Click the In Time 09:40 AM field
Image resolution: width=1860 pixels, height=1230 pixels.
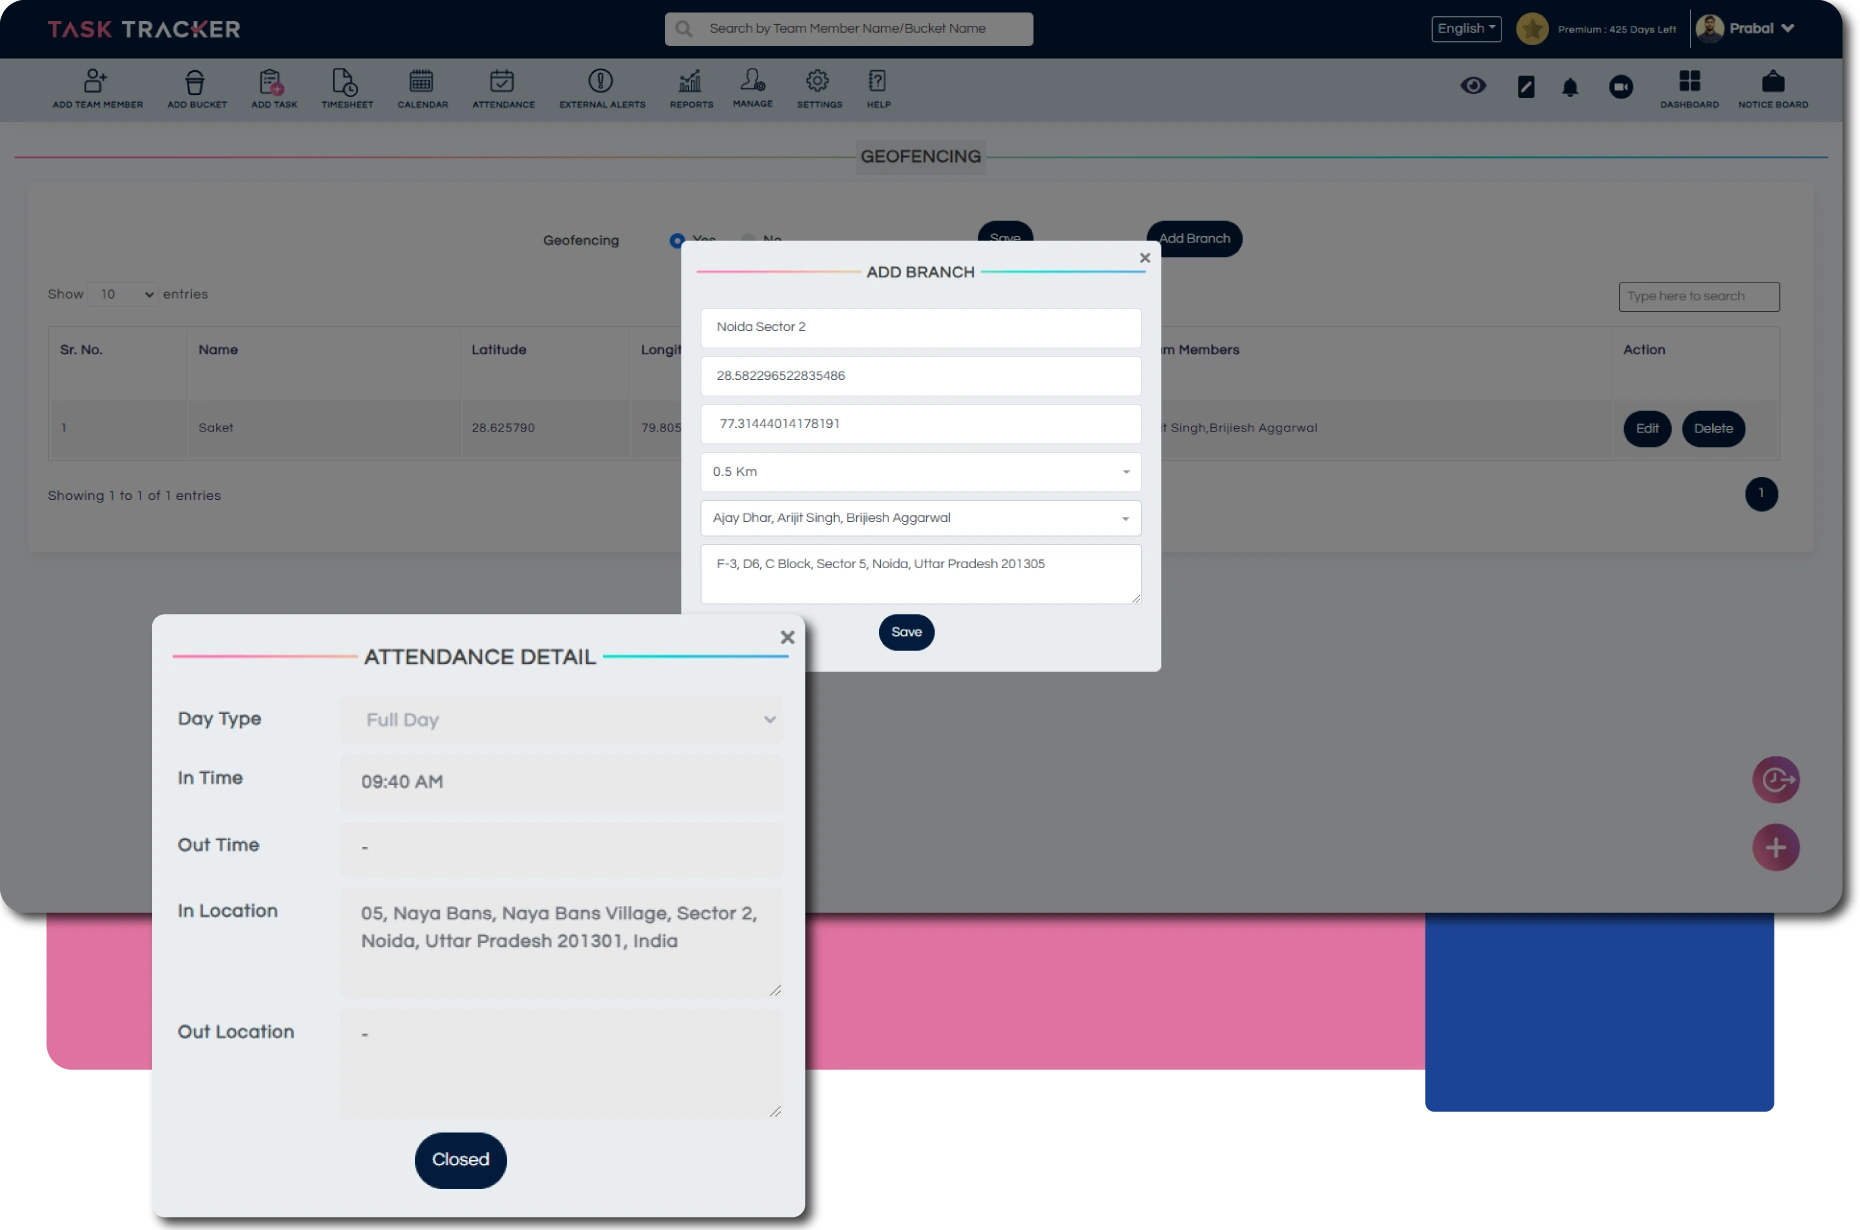click(561, 782)
